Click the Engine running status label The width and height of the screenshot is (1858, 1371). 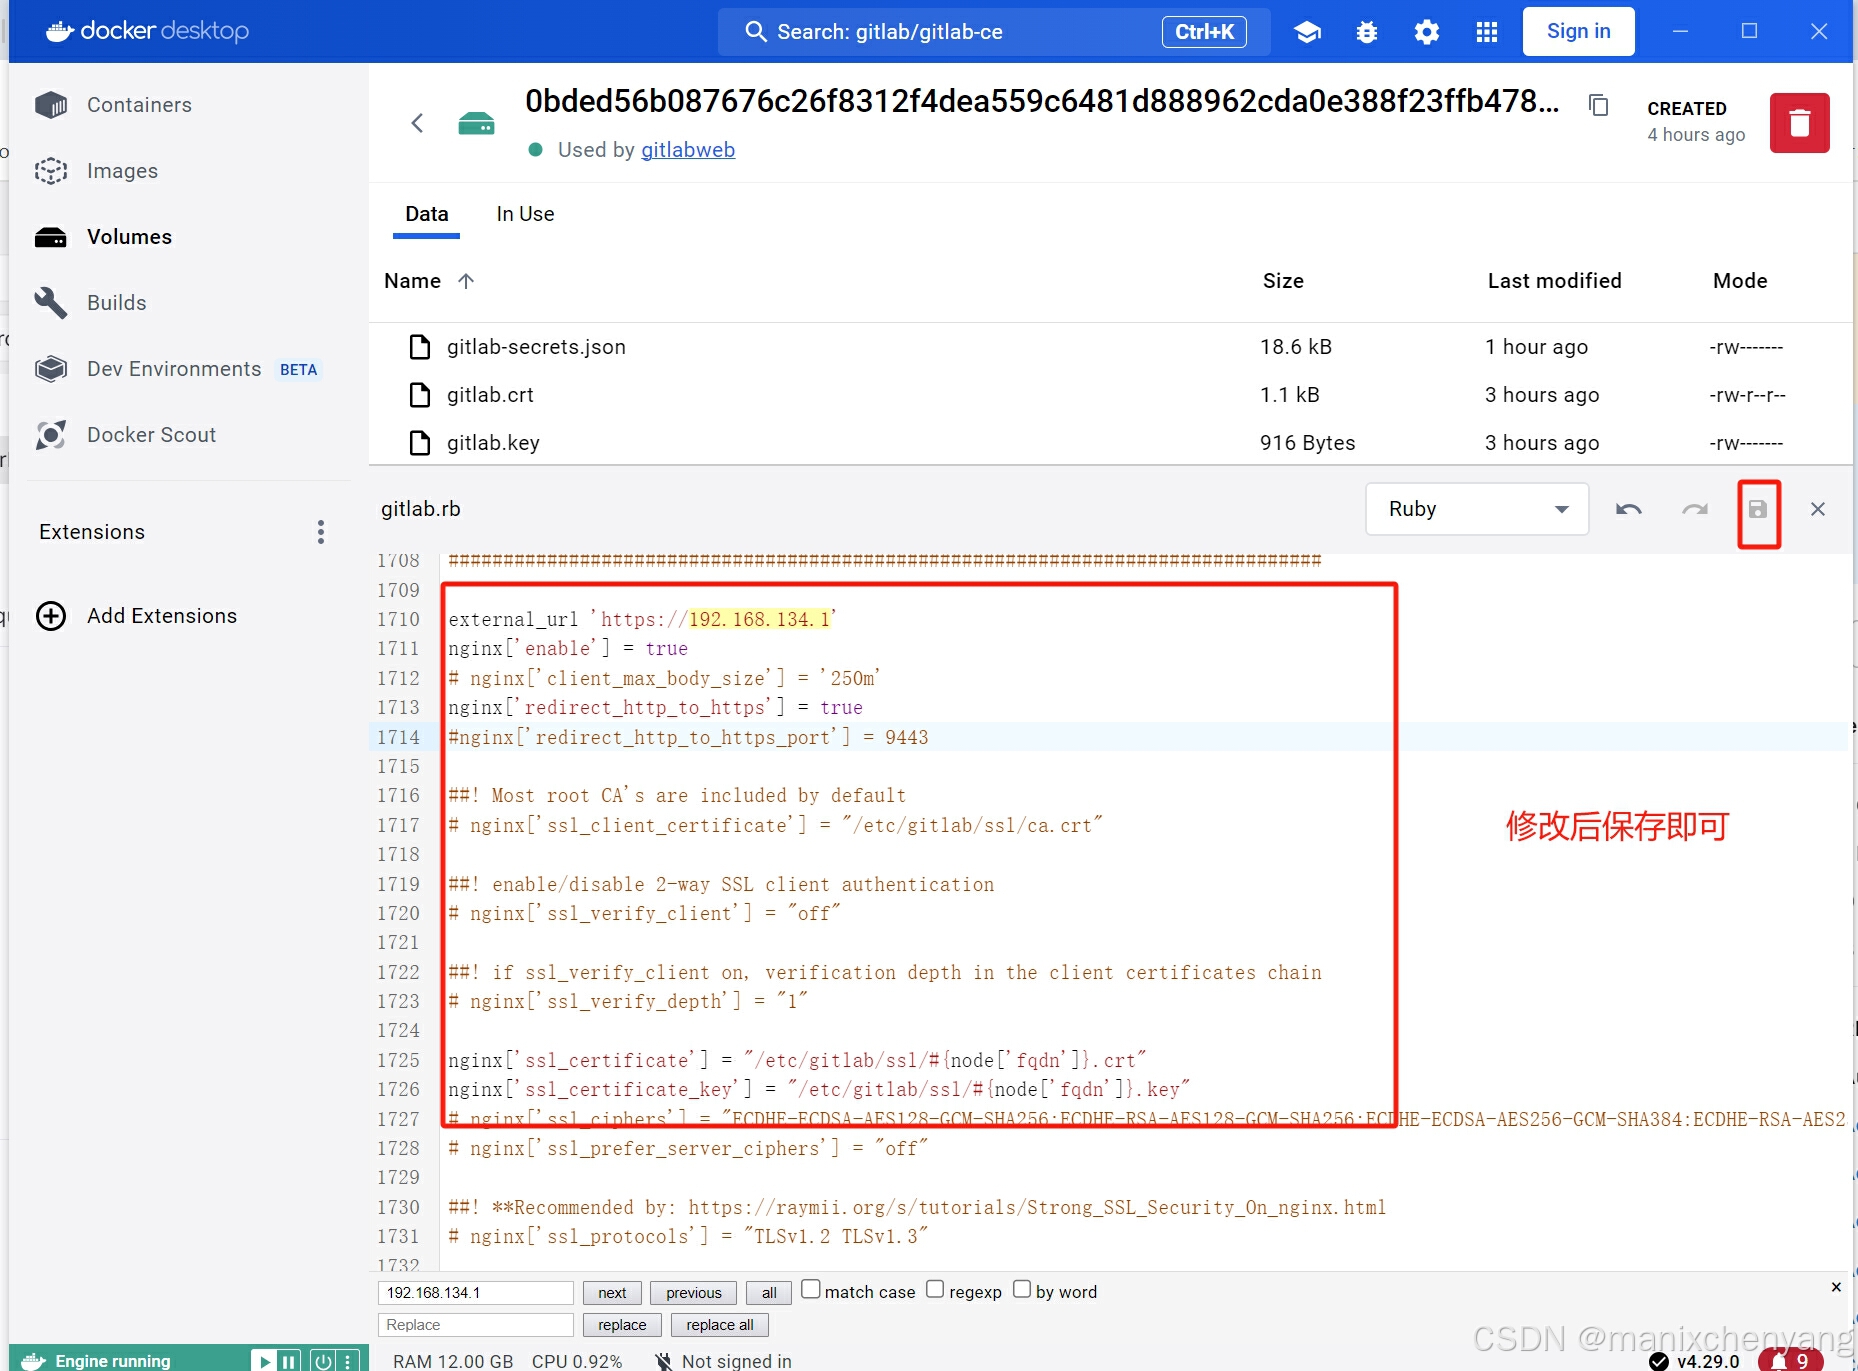coord(112,1361)
